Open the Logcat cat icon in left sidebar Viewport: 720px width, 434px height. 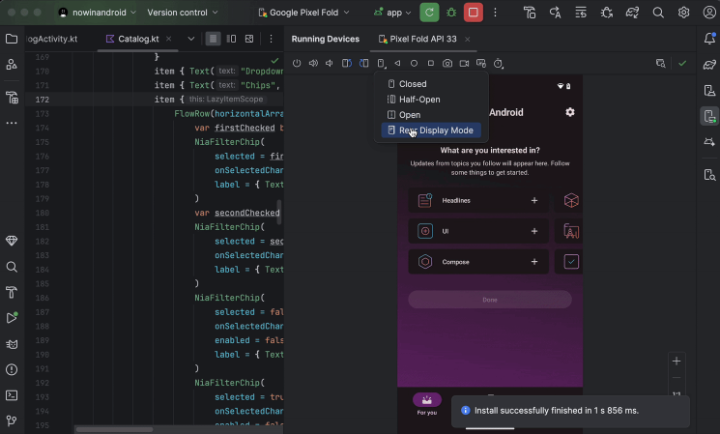tap(11, 344)
